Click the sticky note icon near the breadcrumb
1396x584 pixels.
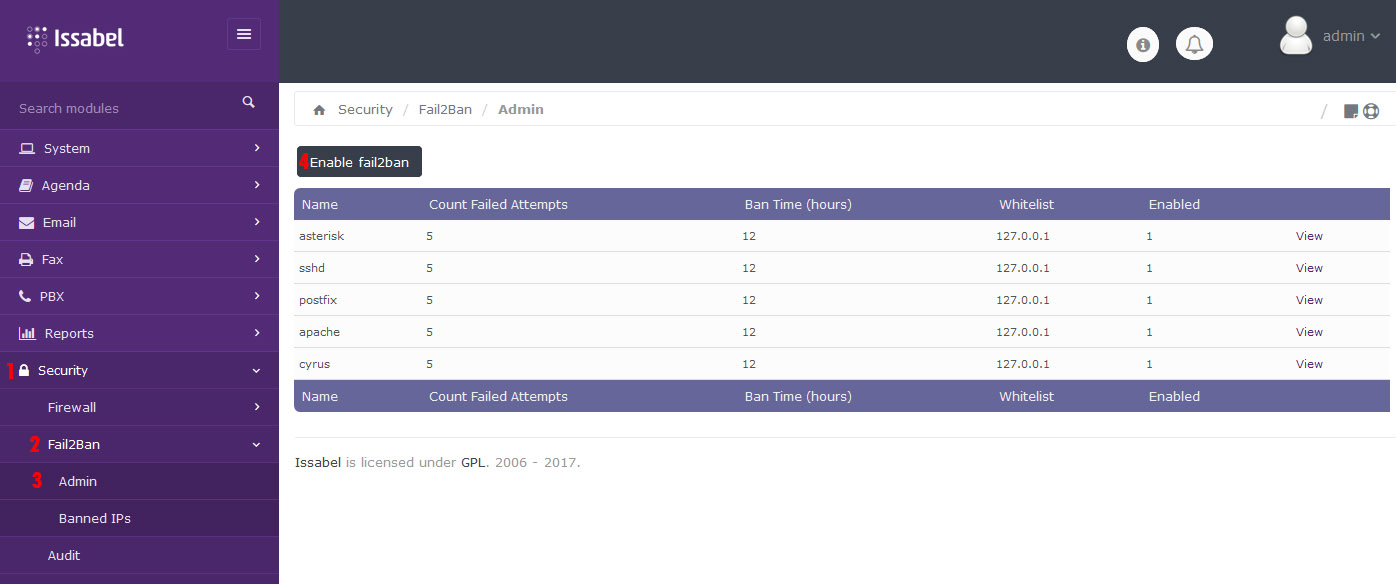(x=1351, y=111)
